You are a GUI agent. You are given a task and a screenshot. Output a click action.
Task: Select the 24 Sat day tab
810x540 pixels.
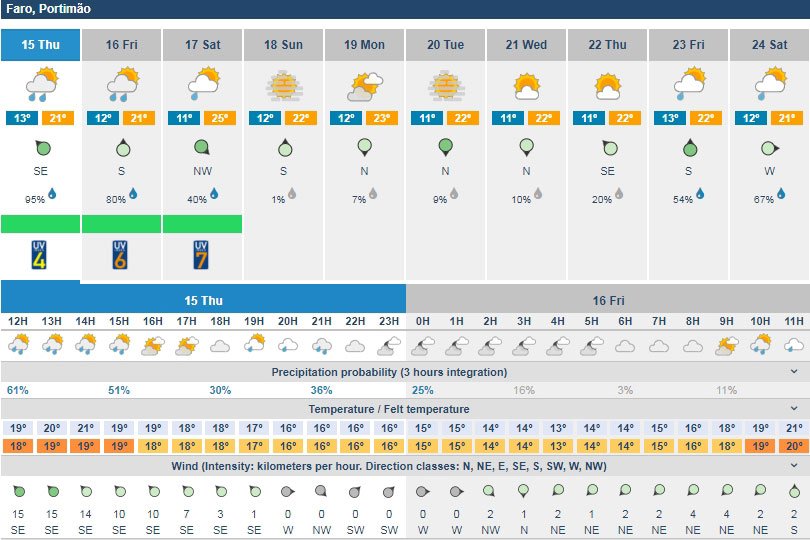[x=769, y=45]
